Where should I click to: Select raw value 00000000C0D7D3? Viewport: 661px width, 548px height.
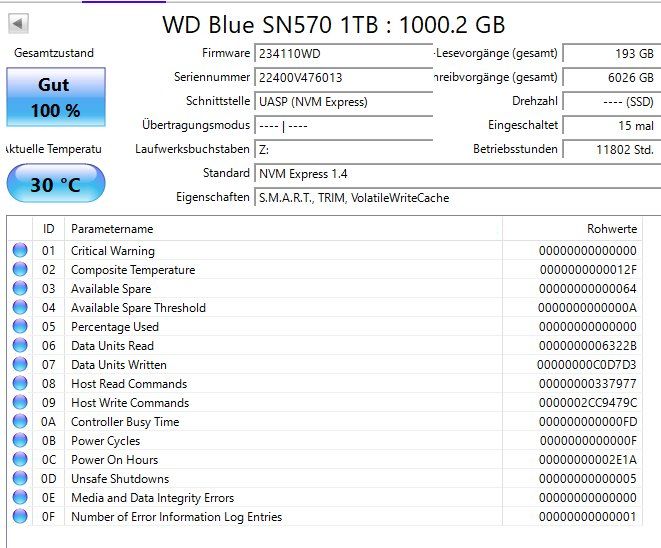coord(587,365)
